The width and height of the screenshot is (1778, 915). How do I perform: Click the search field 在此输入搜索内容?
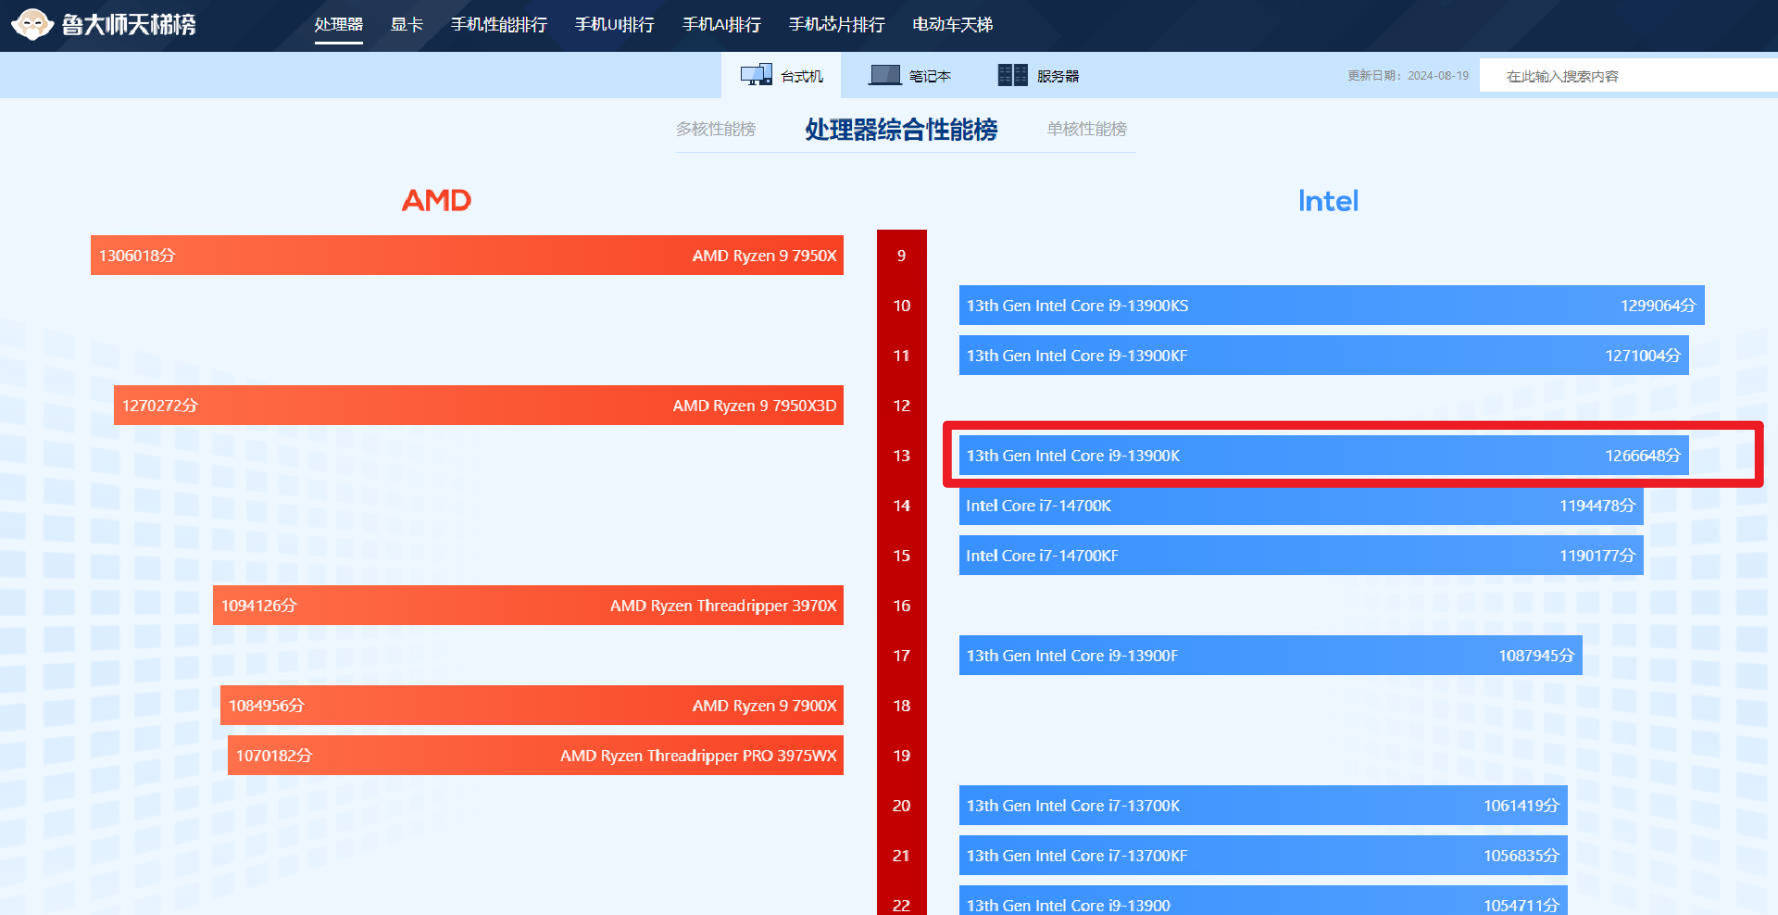coord(1628,76)
